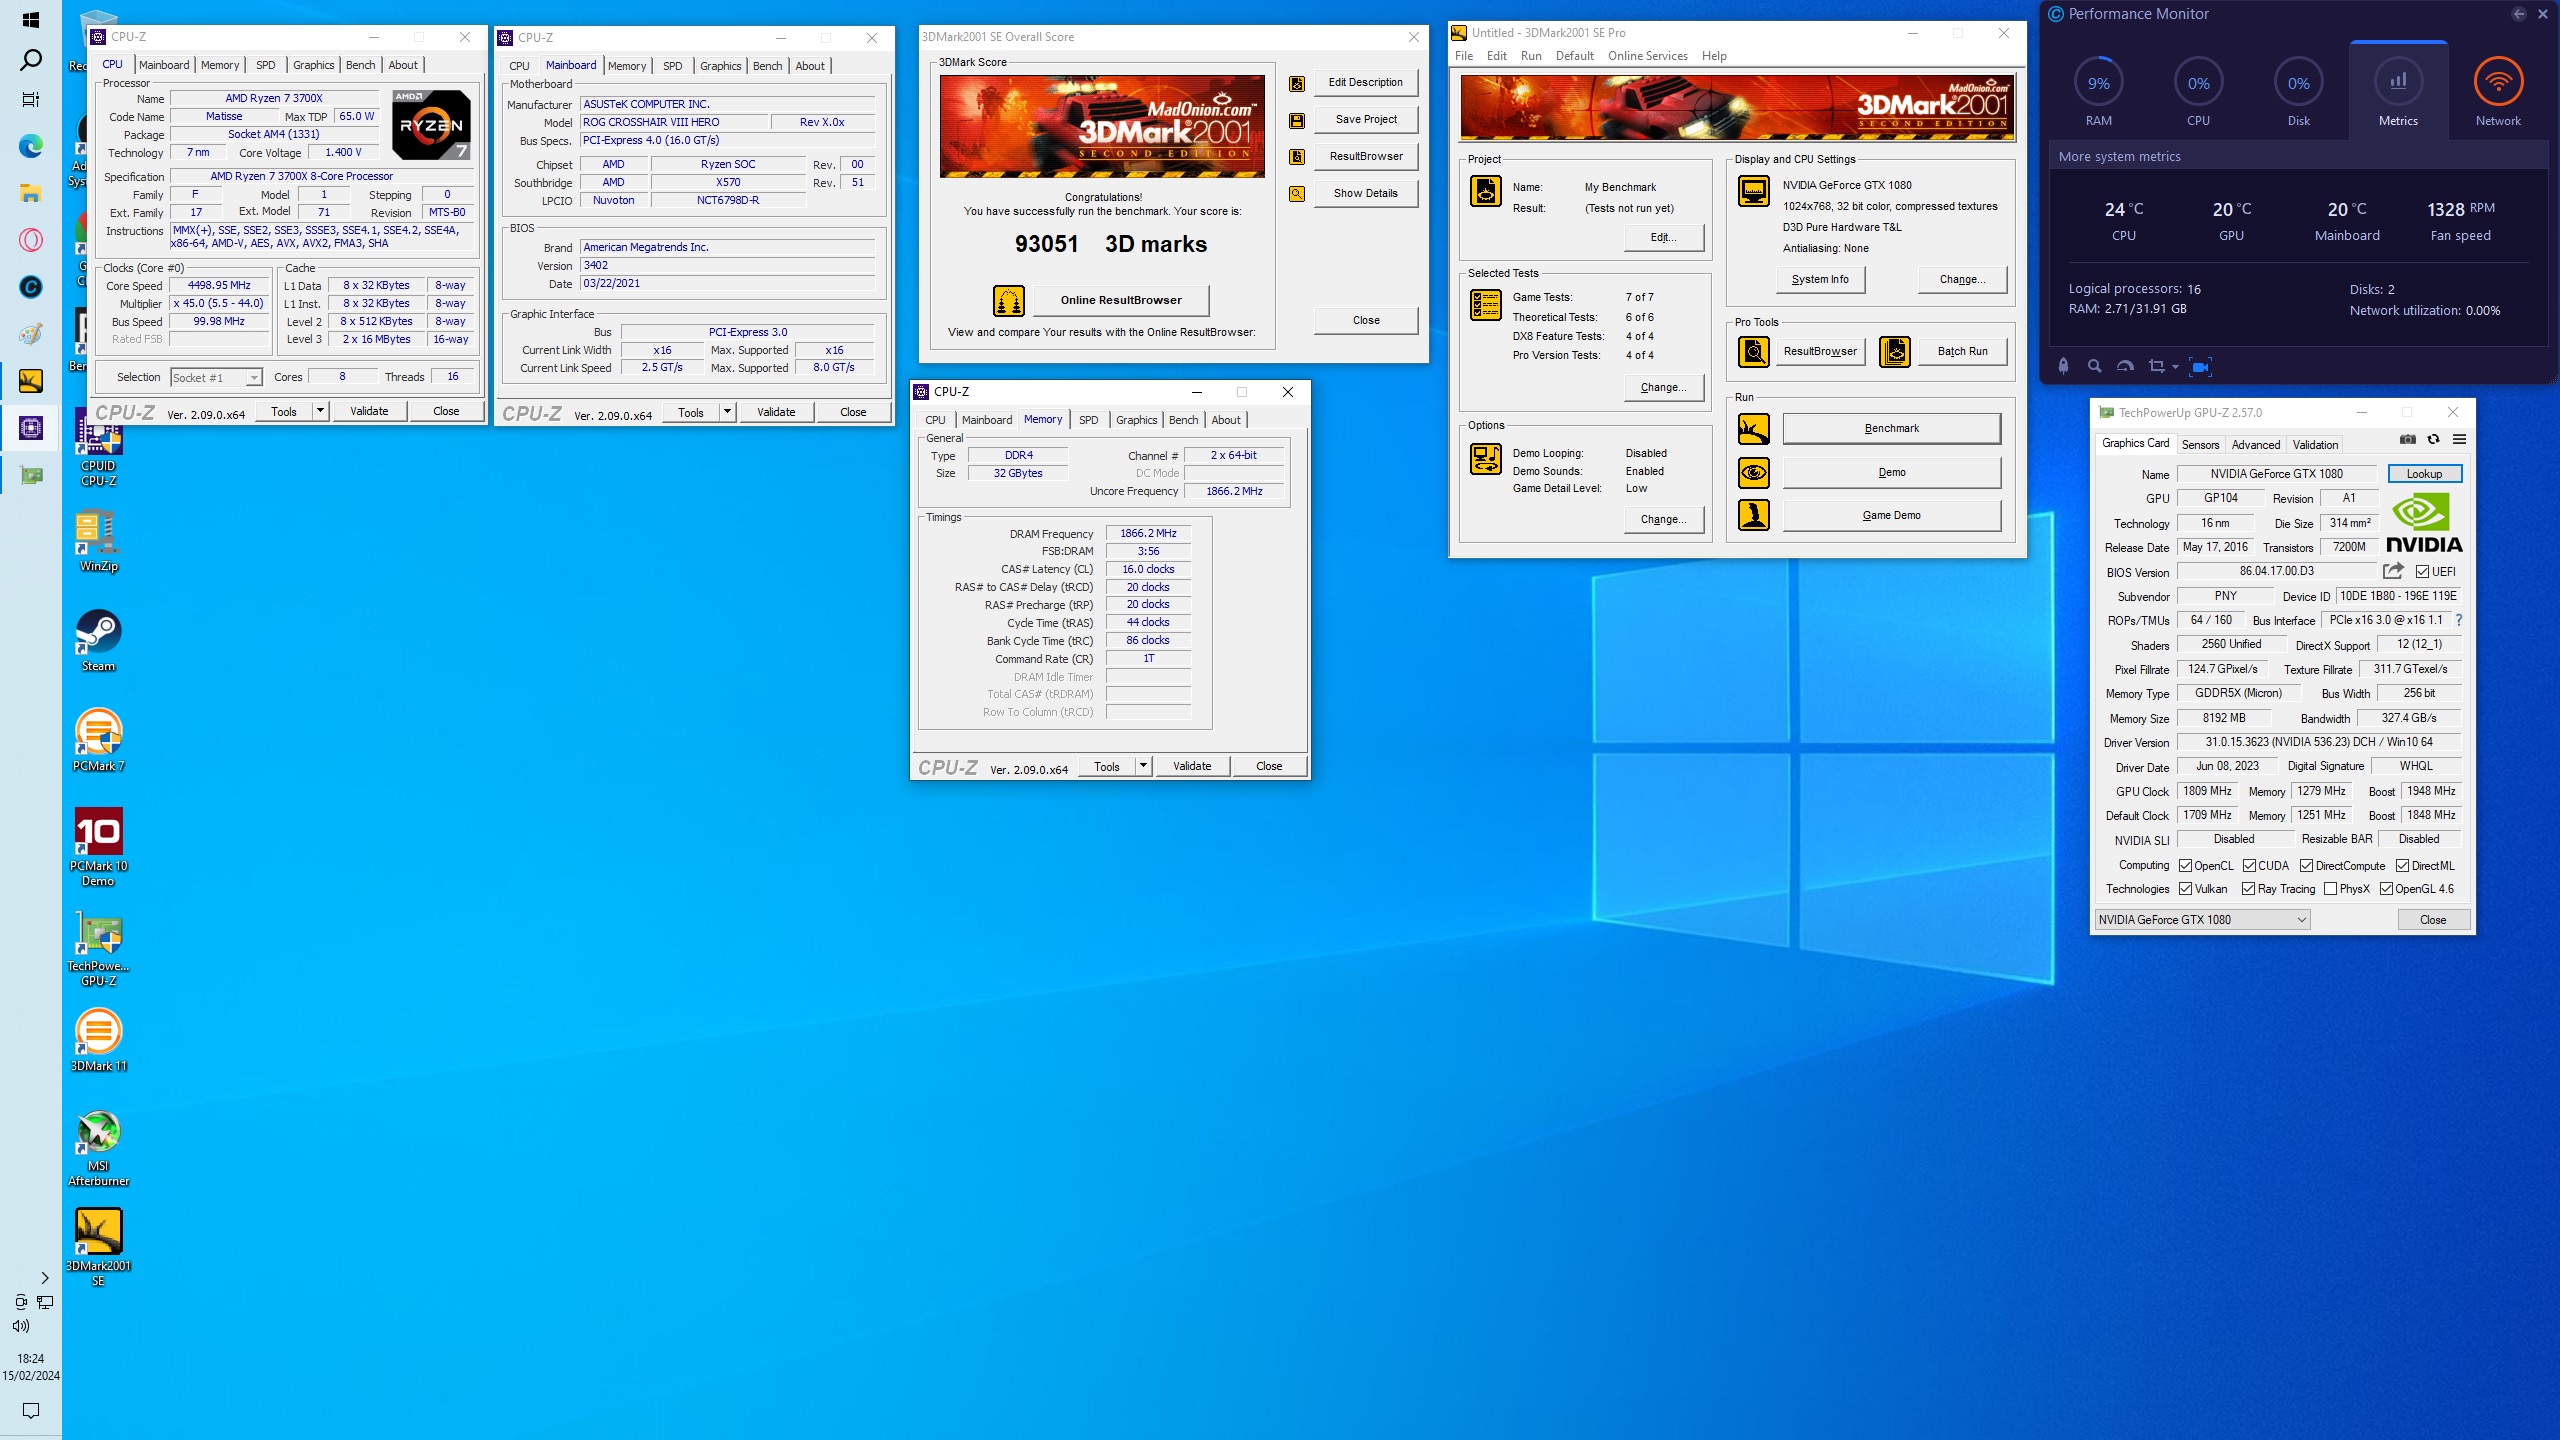Click the Project icon in 3DMark2001 window
This screenshot has height=1440, width=2560.
pyautogui.click(x=1486, y=190)
